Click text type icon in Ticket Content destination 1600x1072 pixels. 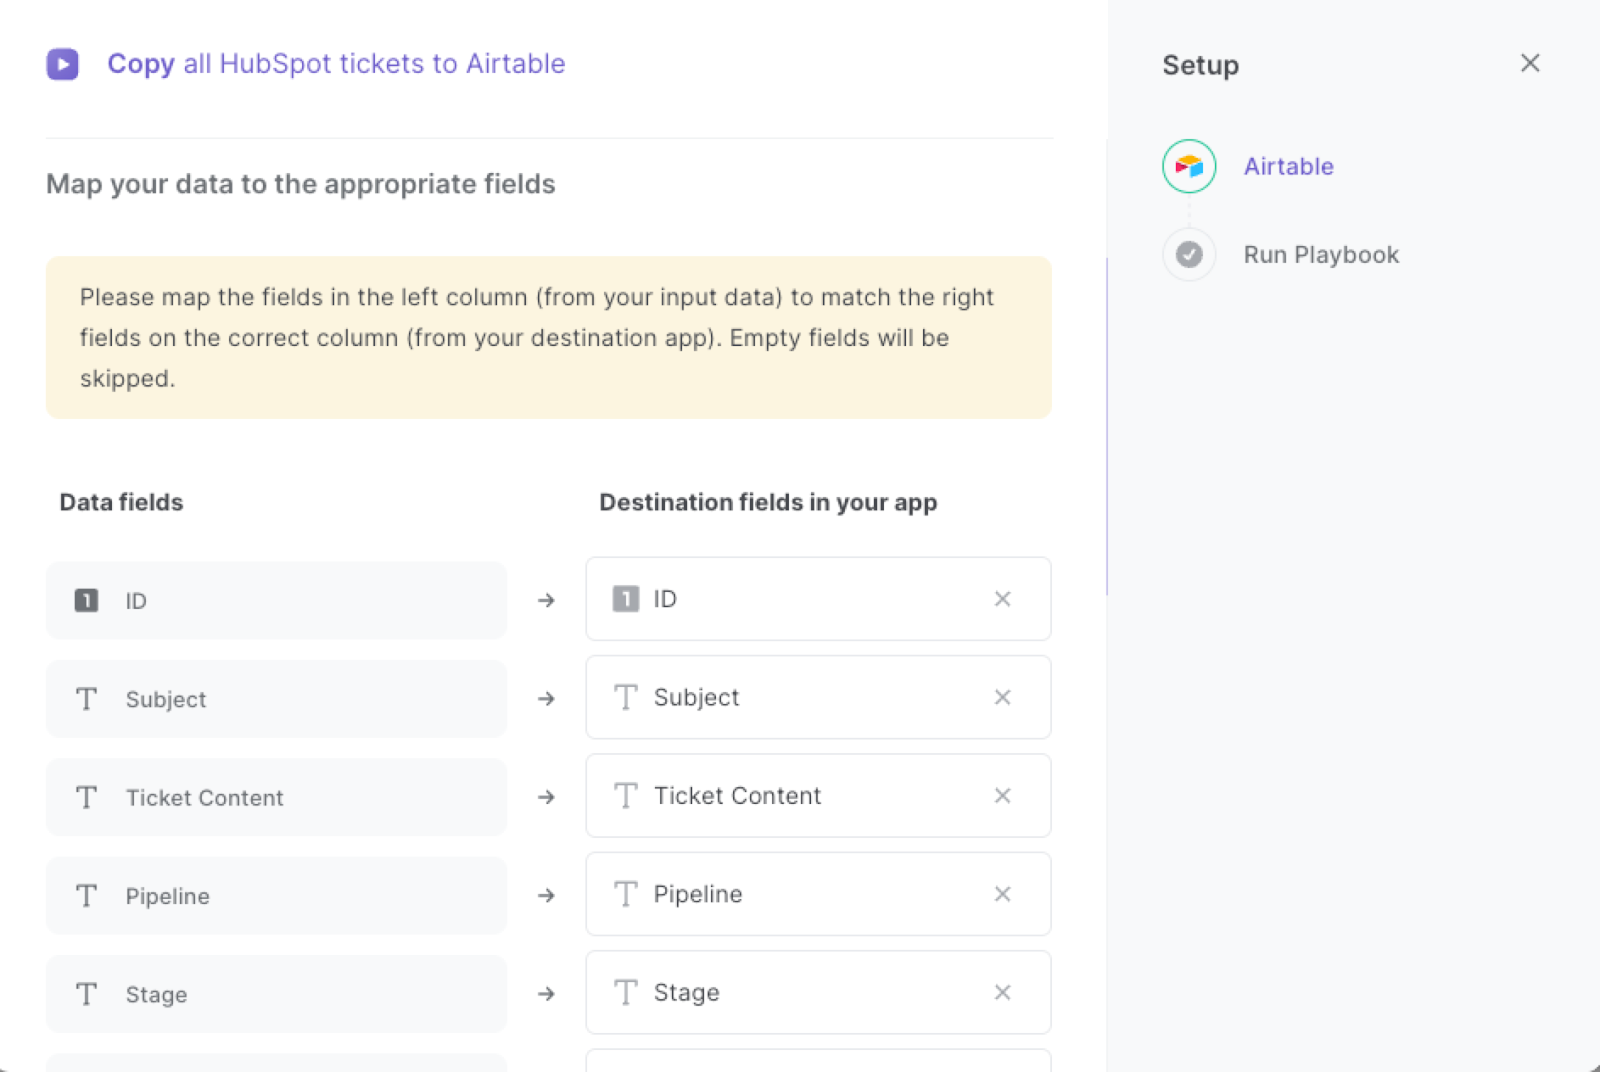(626, 795)
